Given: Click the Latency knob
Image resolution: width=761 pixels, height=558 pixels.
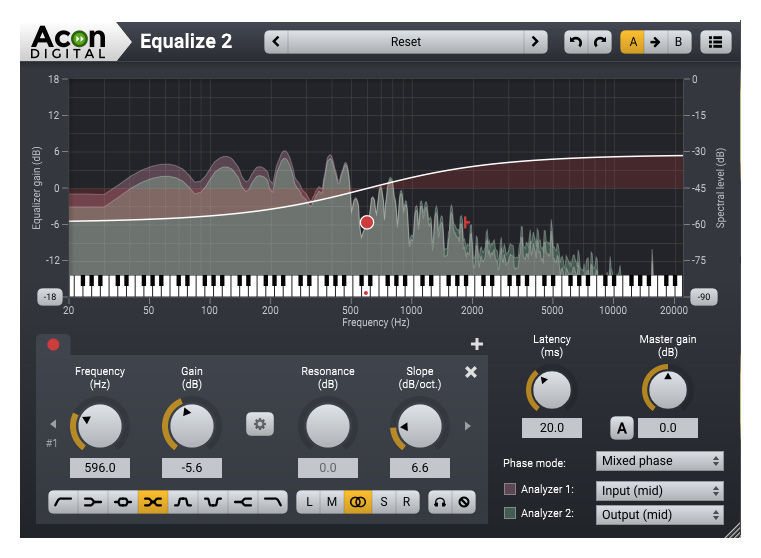Looking at the screenshot, I should coord(551,390).
